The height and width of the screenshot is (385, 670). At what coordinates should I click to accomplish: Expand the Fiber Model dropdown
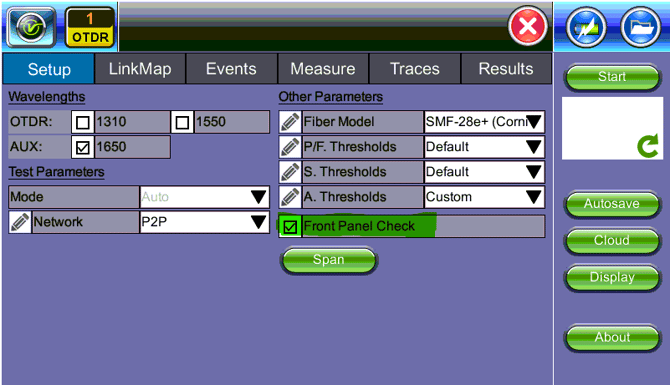484,122
